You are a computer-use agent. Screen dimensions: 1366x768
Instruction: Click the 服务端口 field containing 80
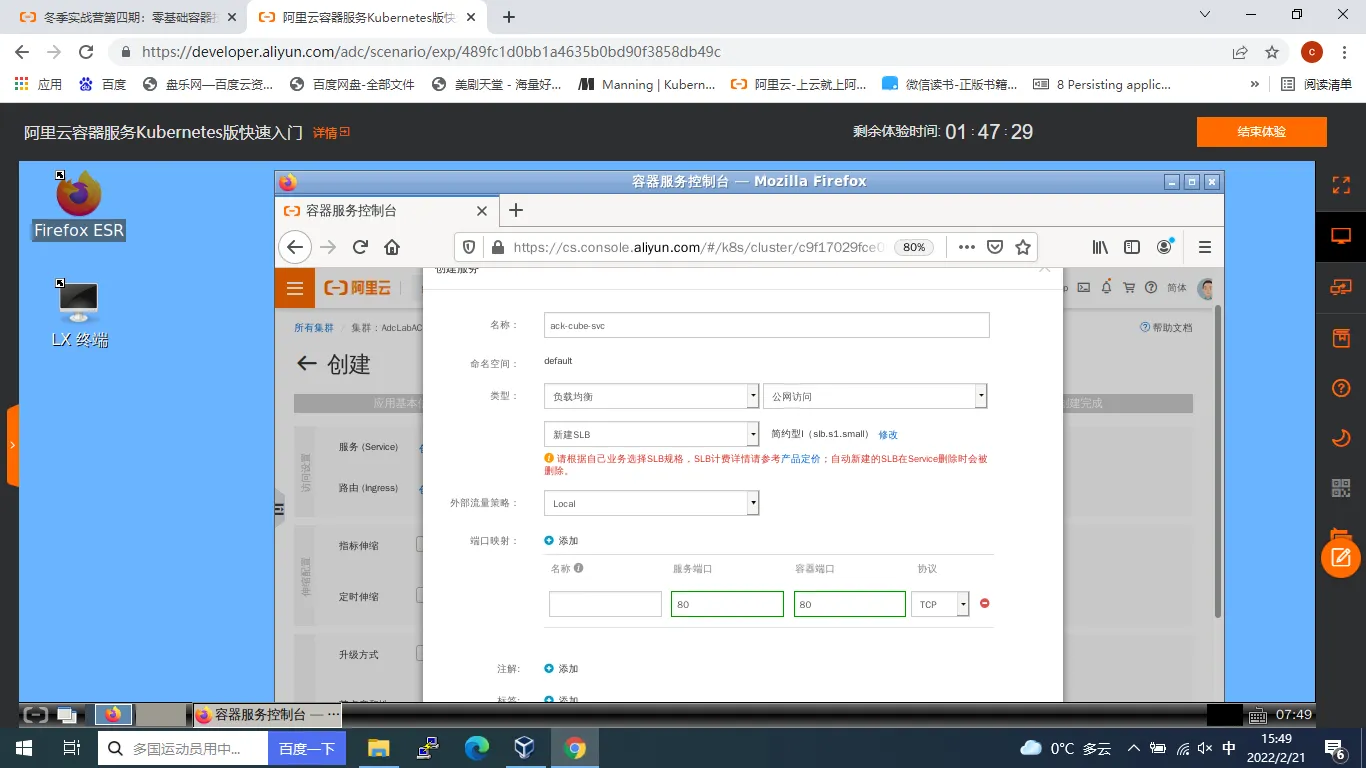point(727,604)
